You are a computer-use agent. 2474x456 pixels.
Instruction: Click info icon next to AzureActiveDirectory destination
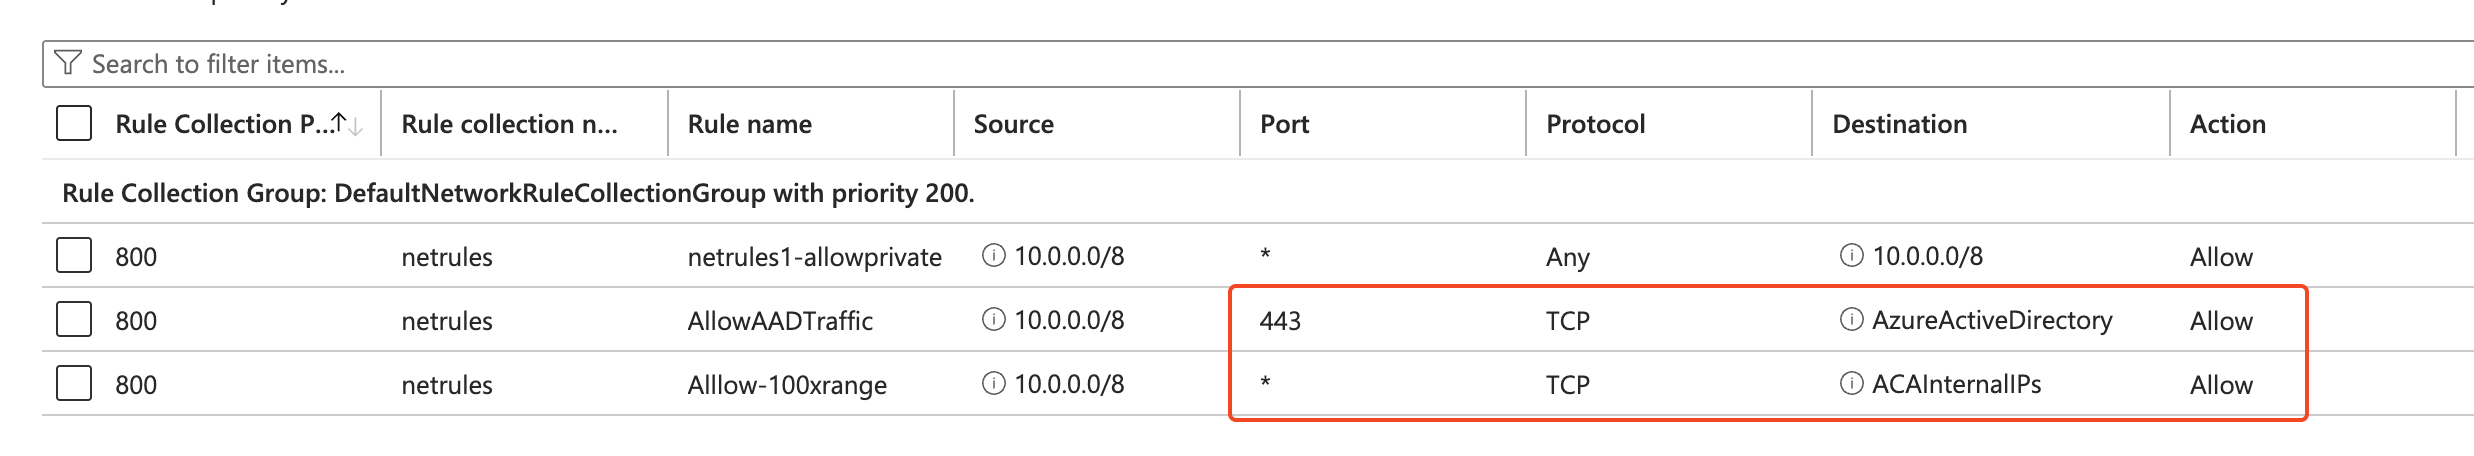click(1851, 320)
